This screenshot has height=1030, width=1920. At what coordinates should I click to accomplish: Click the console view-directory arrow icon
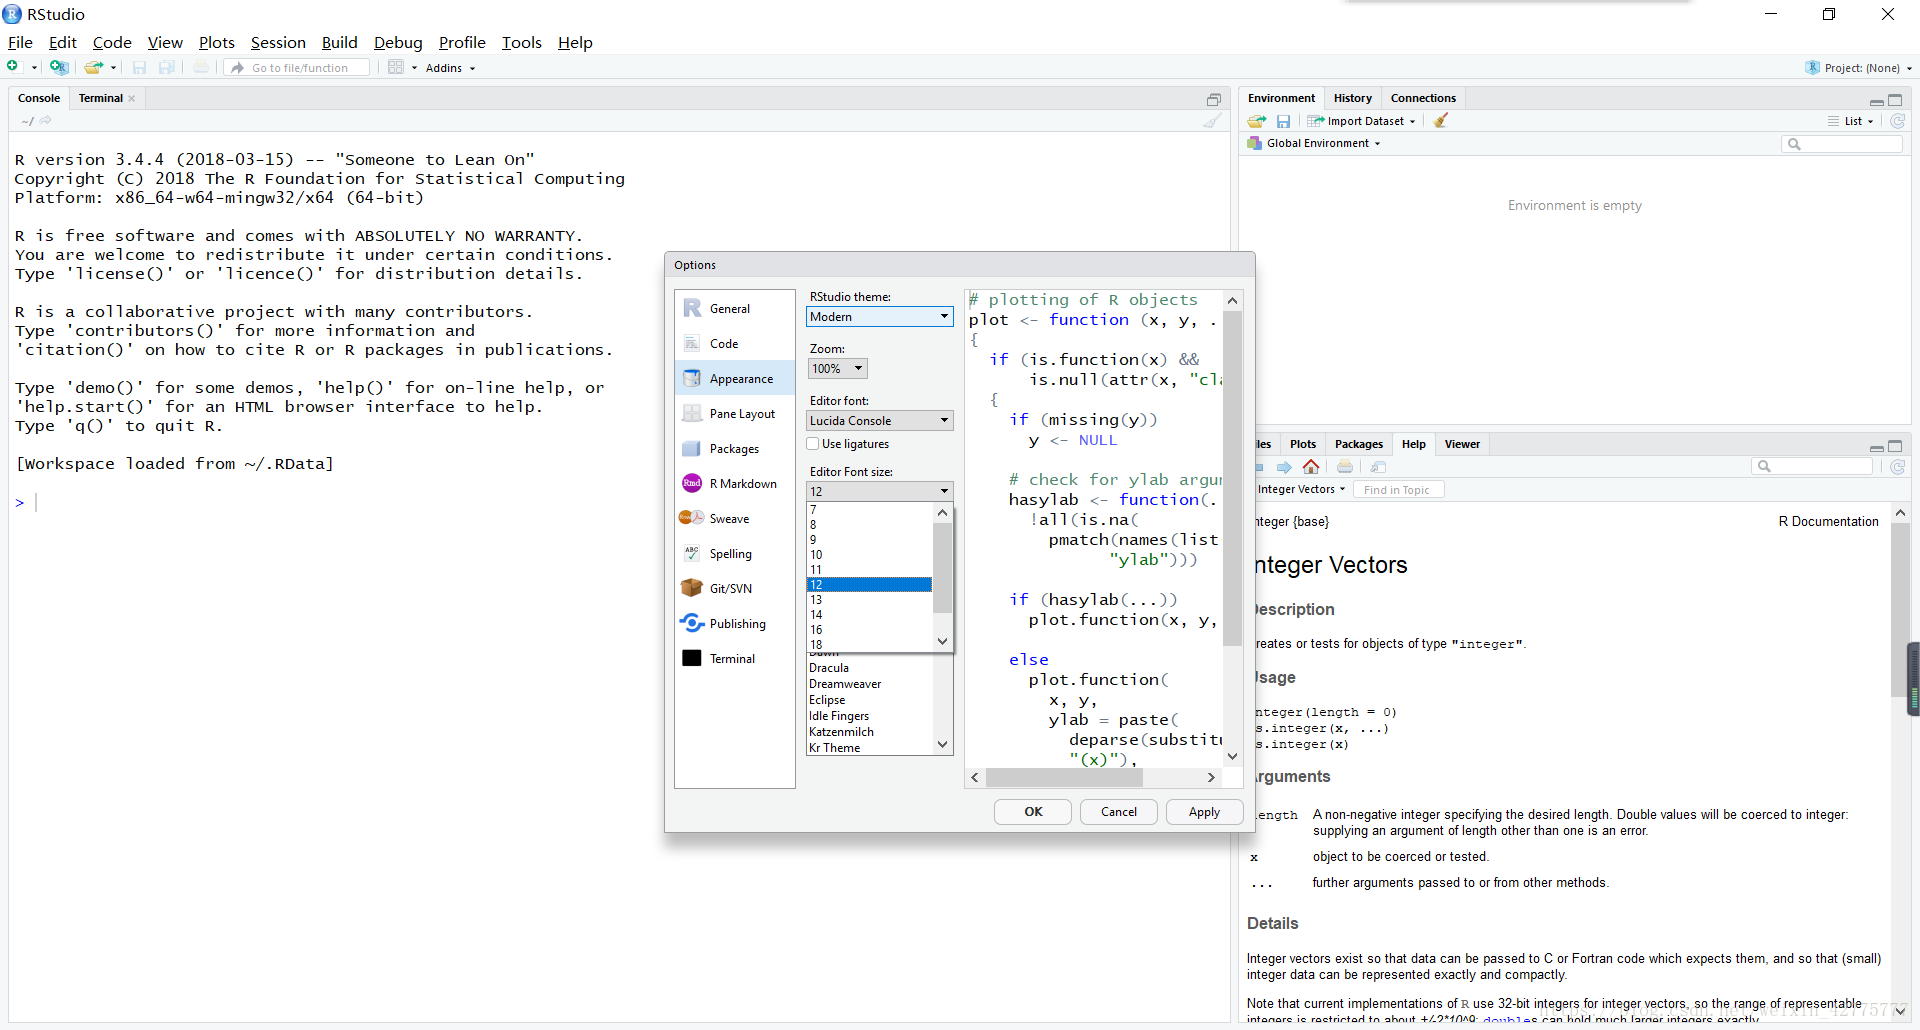pos(45,120)
